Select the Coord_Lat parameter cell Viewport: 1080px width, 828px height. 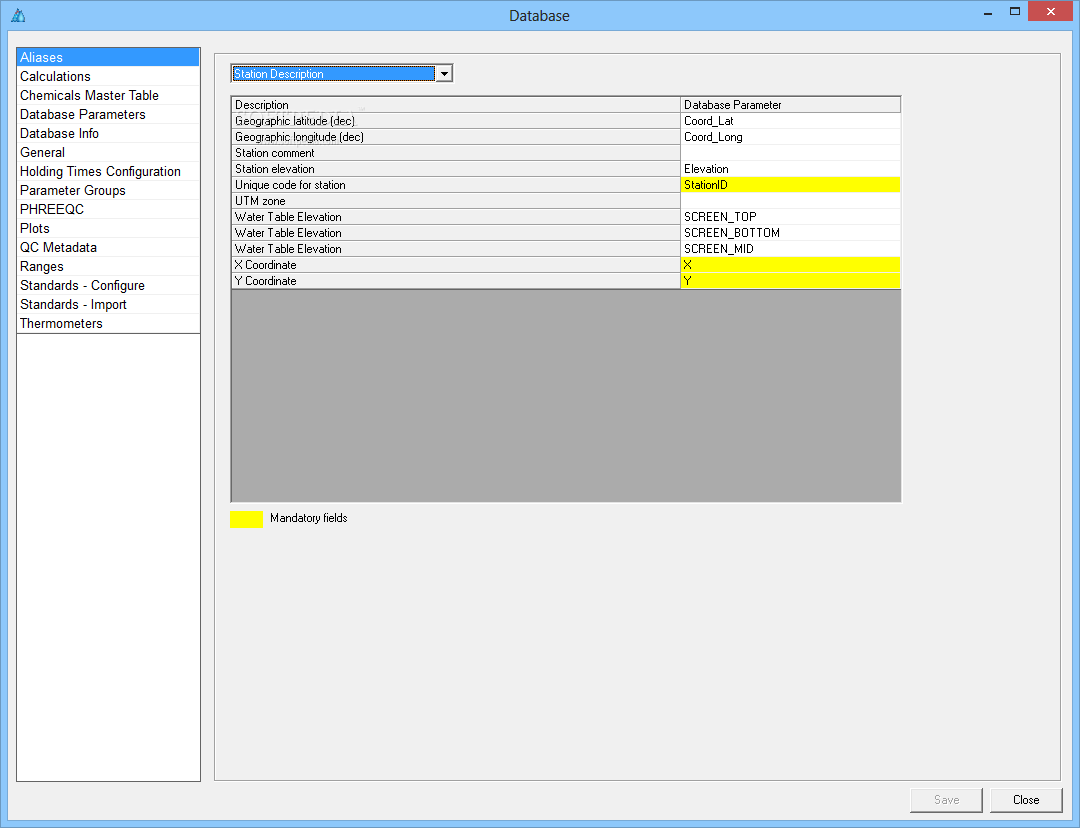790,121
